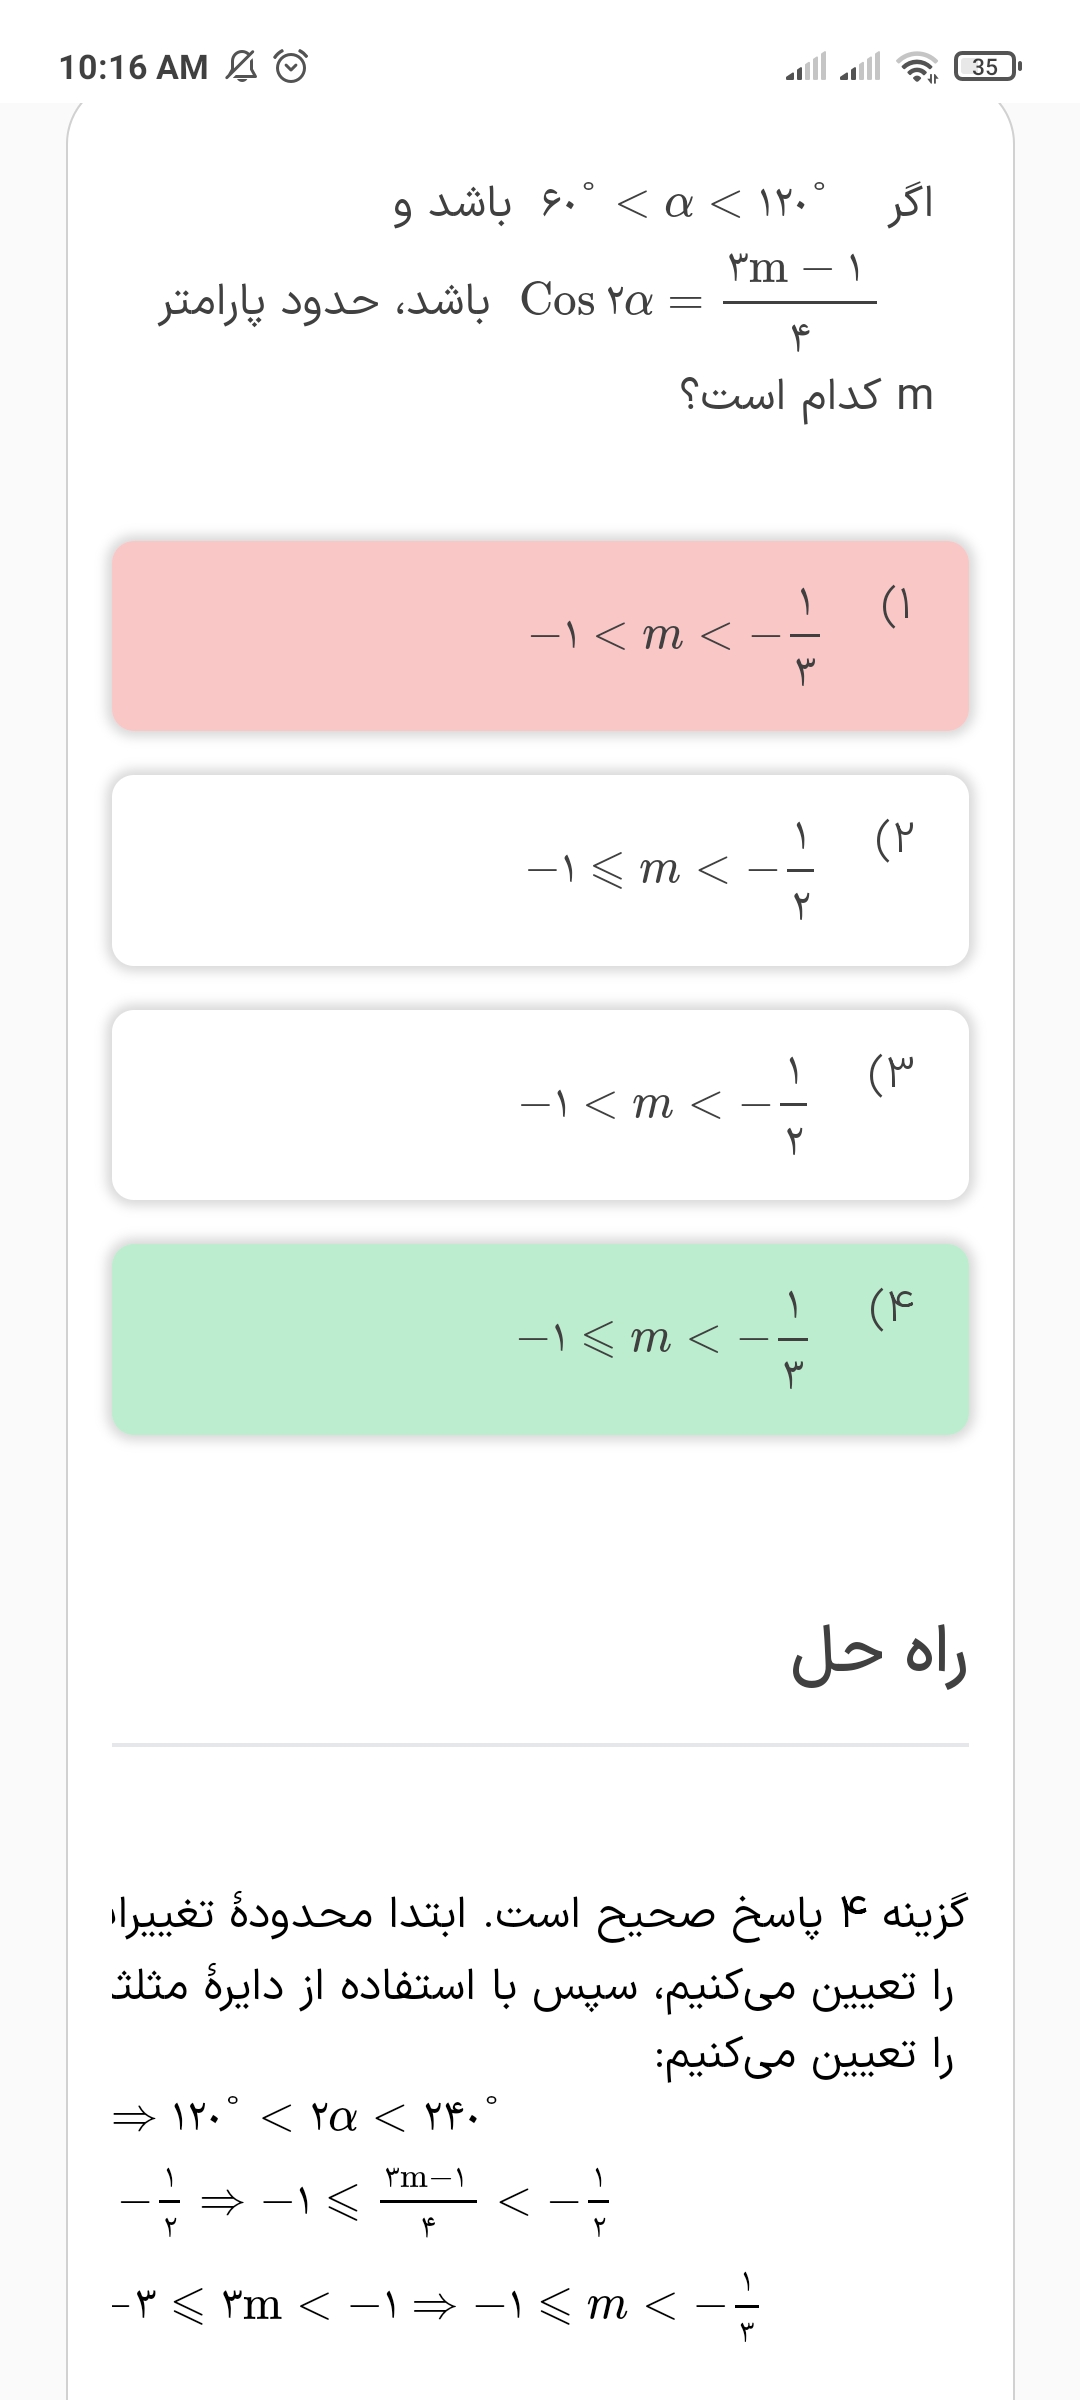This screenshot has width=1080, height=2400.
Task: Tap the second cellular signal icon
Action: 860,67
